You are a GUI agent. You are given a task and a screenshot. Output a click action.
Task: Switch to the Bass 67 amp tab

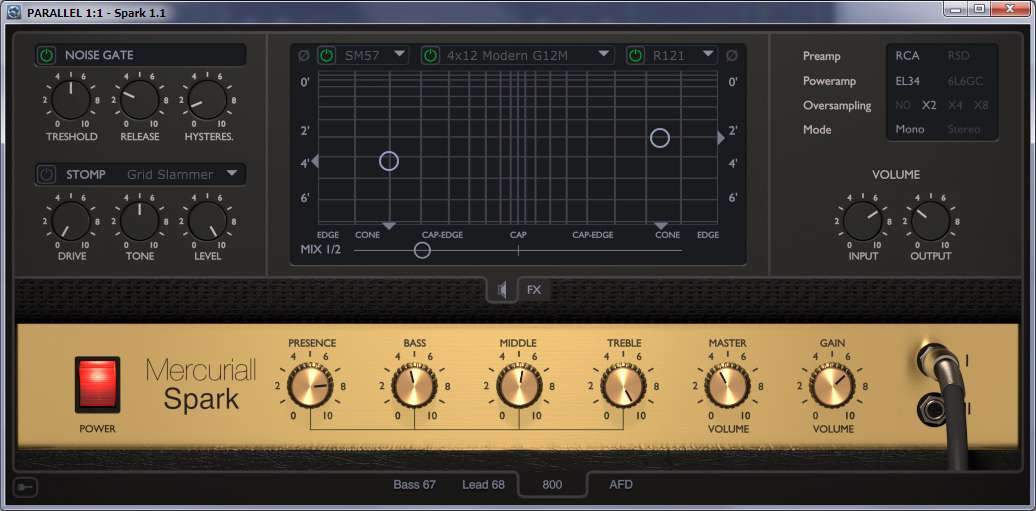point(414,485)
